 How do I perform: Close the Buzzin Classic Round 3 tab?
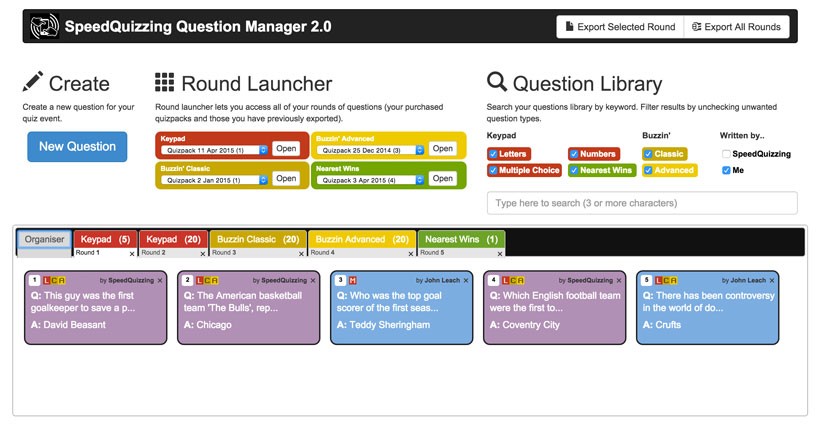point(301,253)
